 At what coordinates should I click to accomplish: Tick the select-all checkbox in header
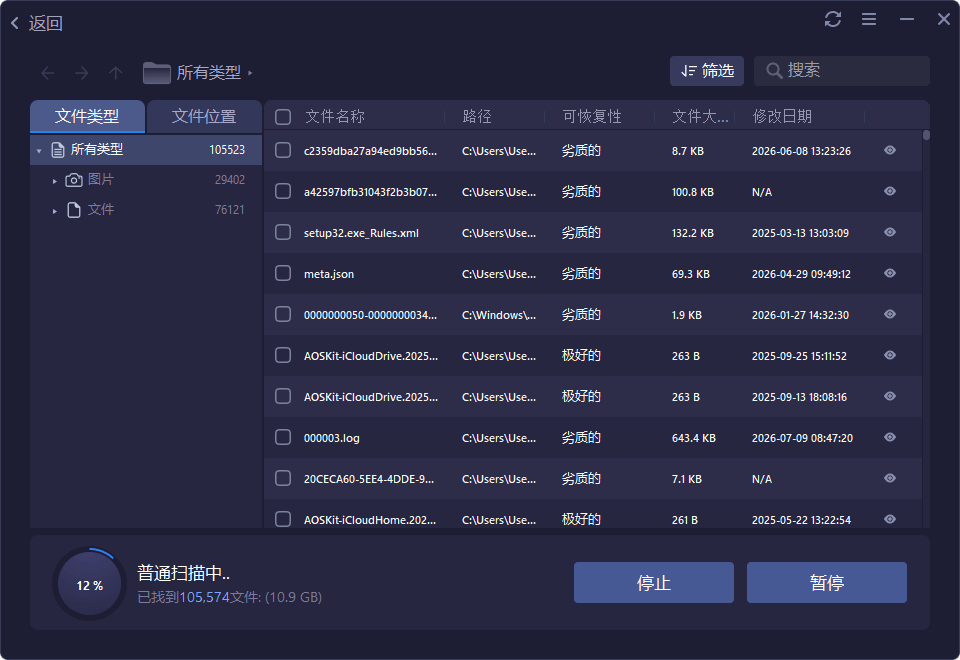[x=283, y=116]
